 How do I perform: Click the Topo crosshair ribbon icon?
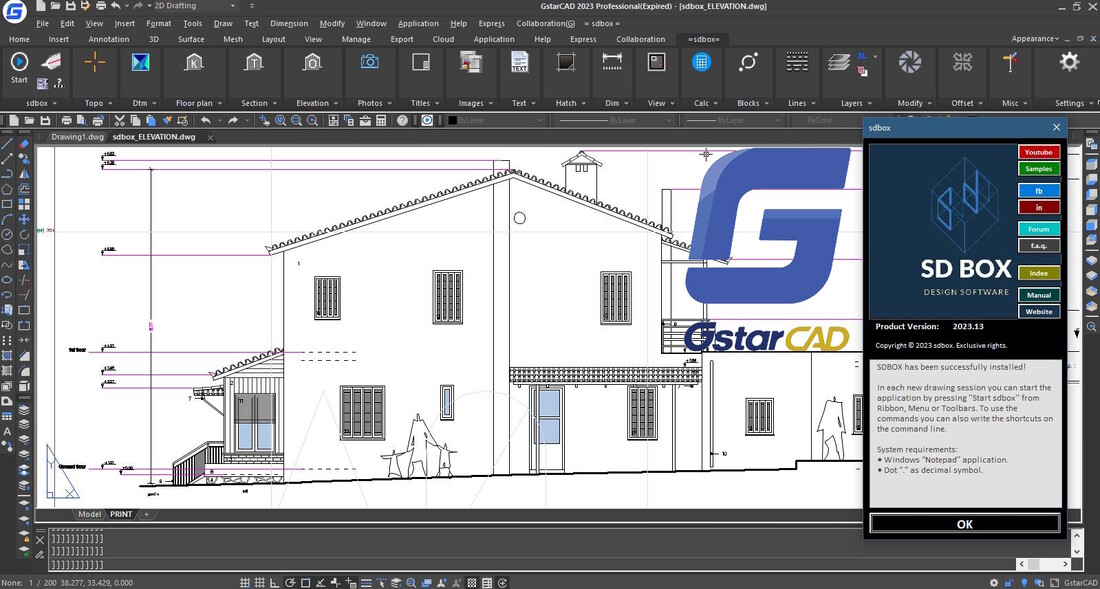coord(95,62)
